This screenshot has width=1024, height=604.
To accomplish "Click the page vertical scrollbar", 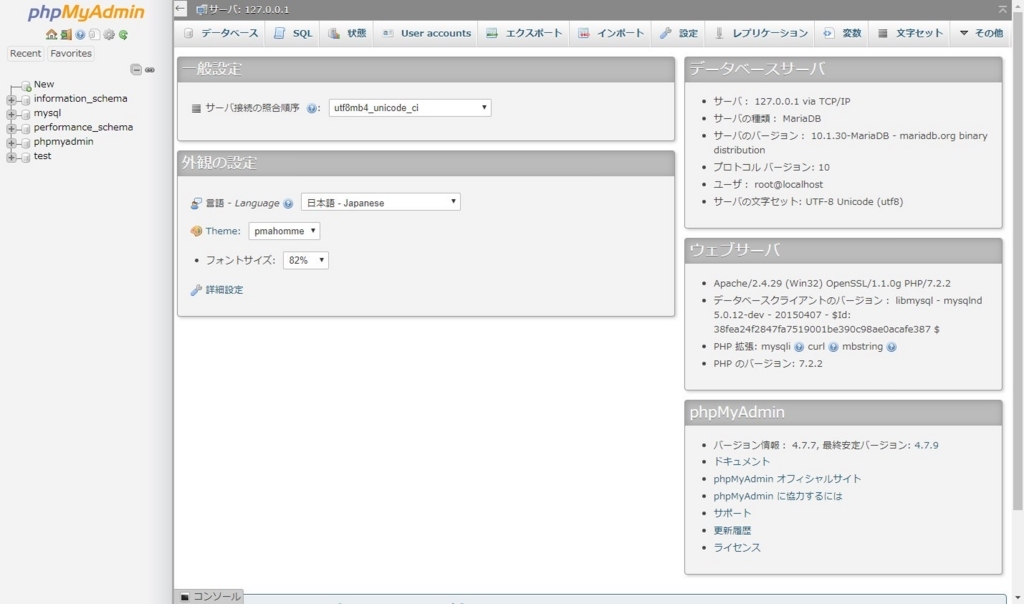I will coord(1017,261).
